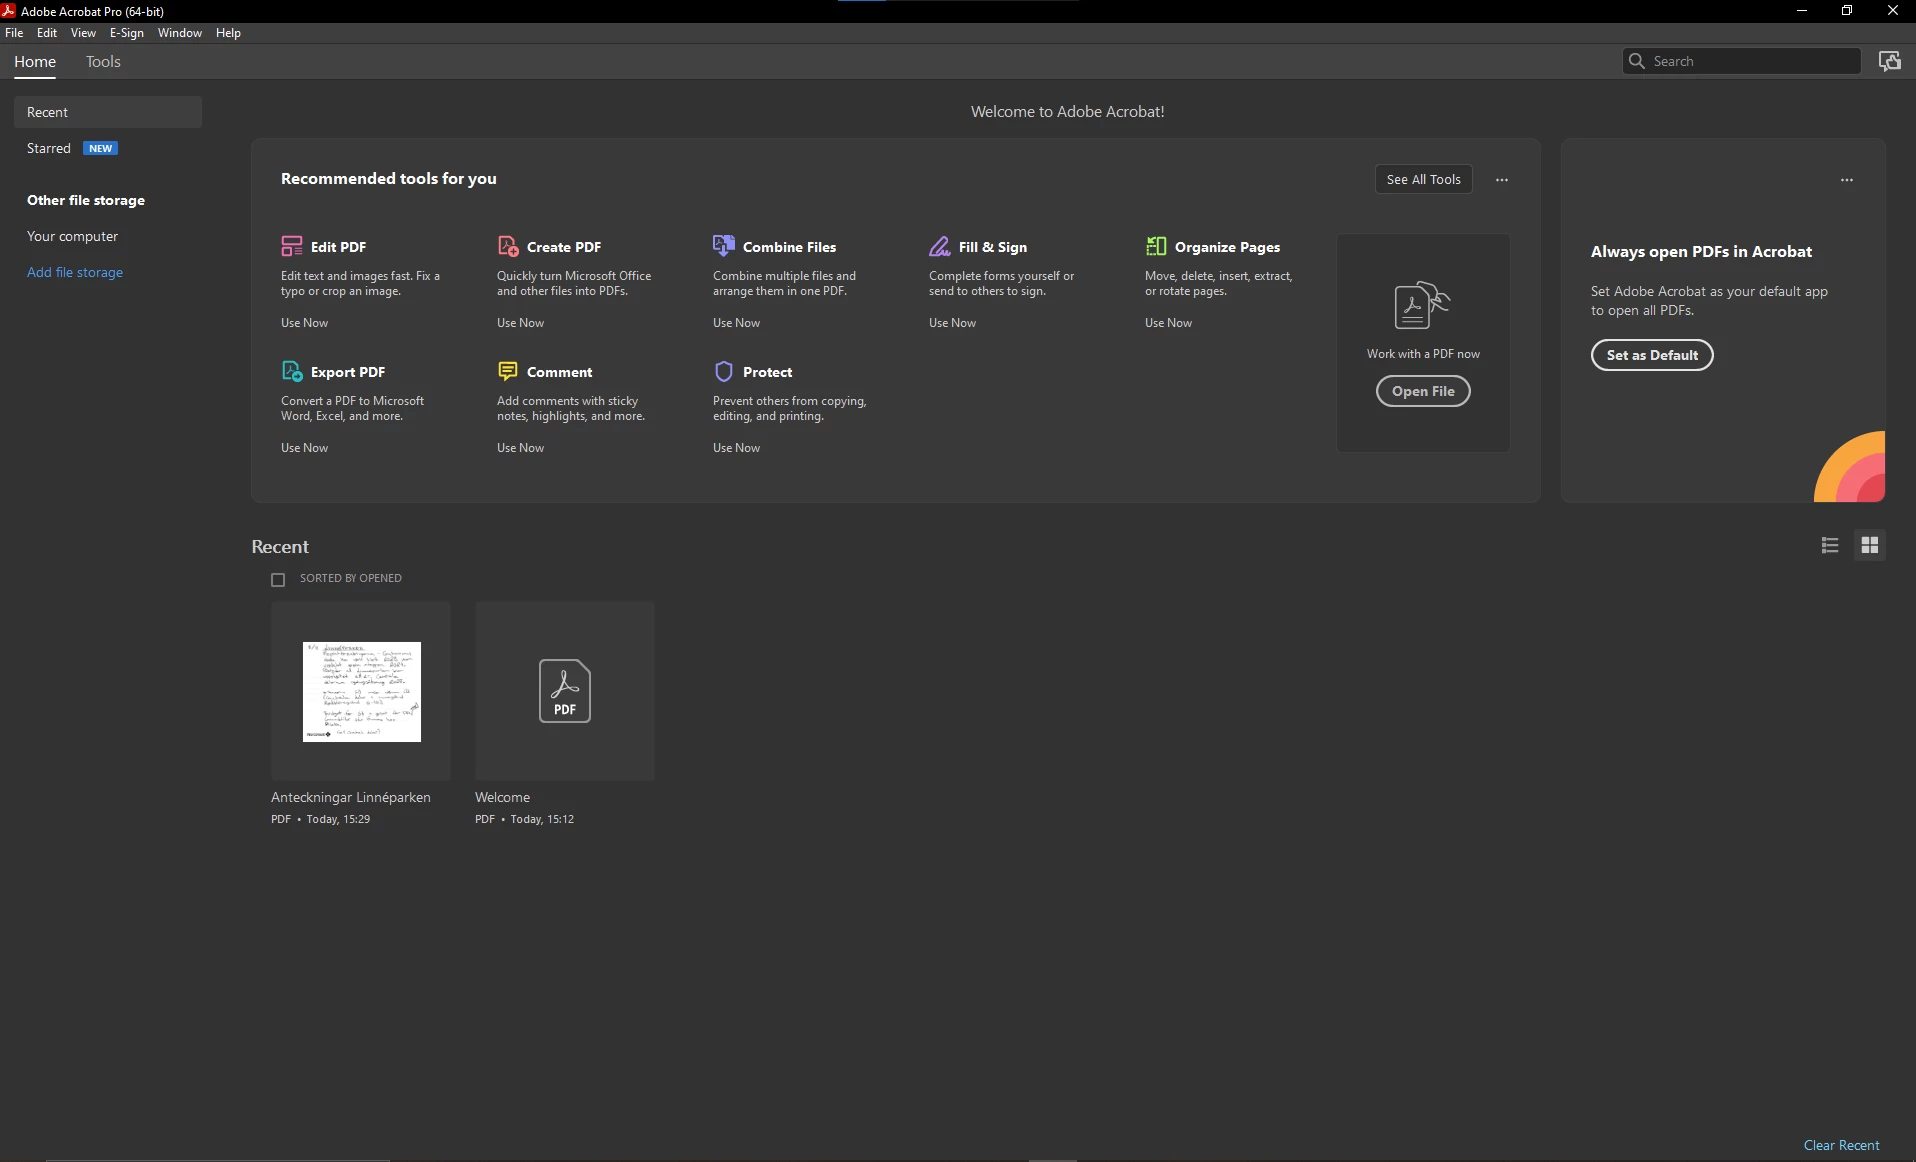This screenshot has height=1162, width=1916.
Task: Click Use Now under Protect
Action: [x=736, y=448]
